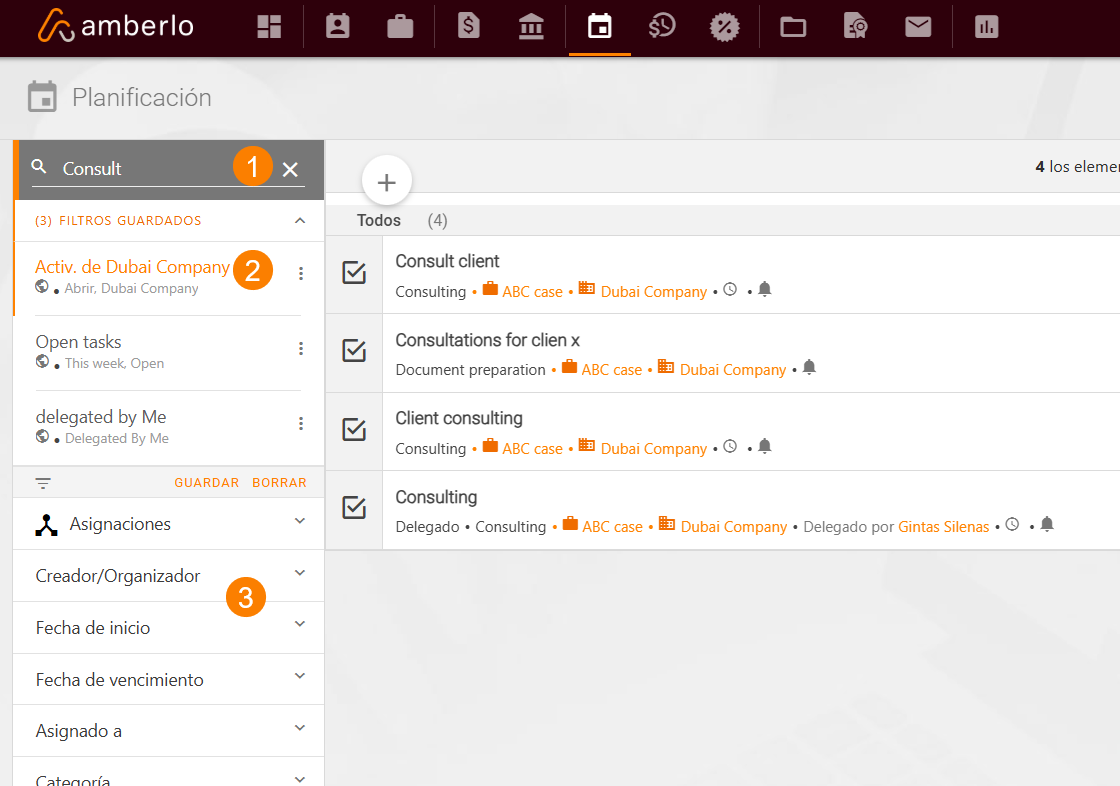Screen dimensions: 1120x786
Task: Open the folder documents icon
Action: click(793, 27)
